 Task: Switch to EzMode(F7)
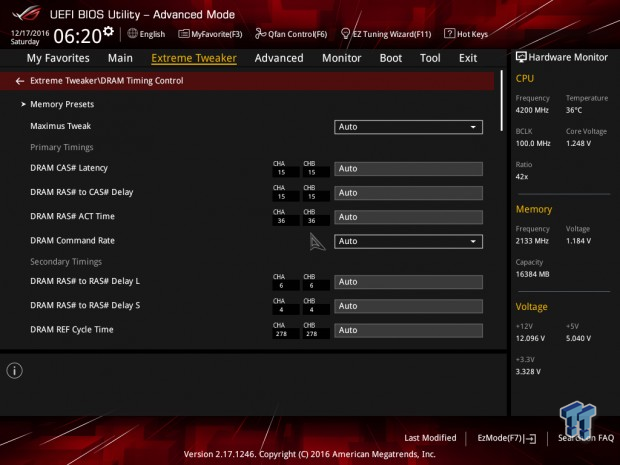pos(500,438)
